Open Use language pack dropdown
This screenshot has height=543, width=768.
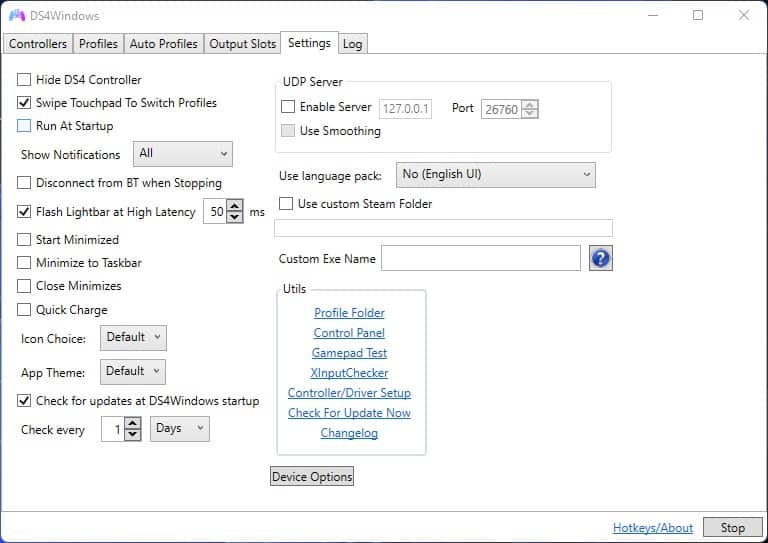tap(496, 175)
